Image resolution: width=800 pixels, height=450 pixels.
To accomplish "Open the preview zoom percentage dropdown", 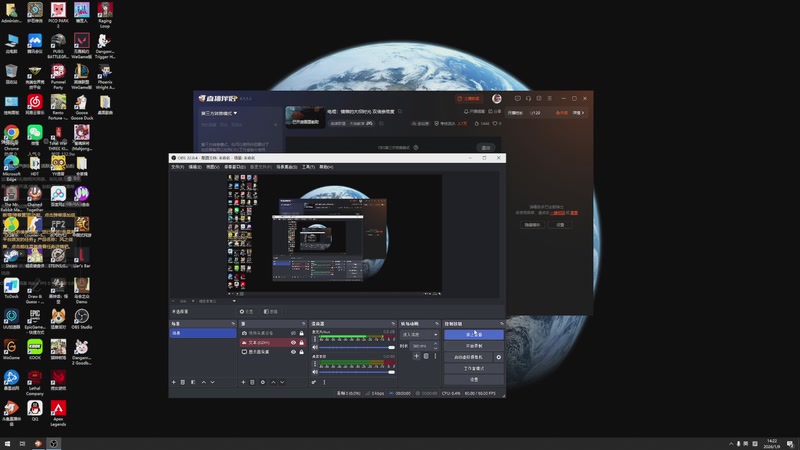I will pos(185,301).
